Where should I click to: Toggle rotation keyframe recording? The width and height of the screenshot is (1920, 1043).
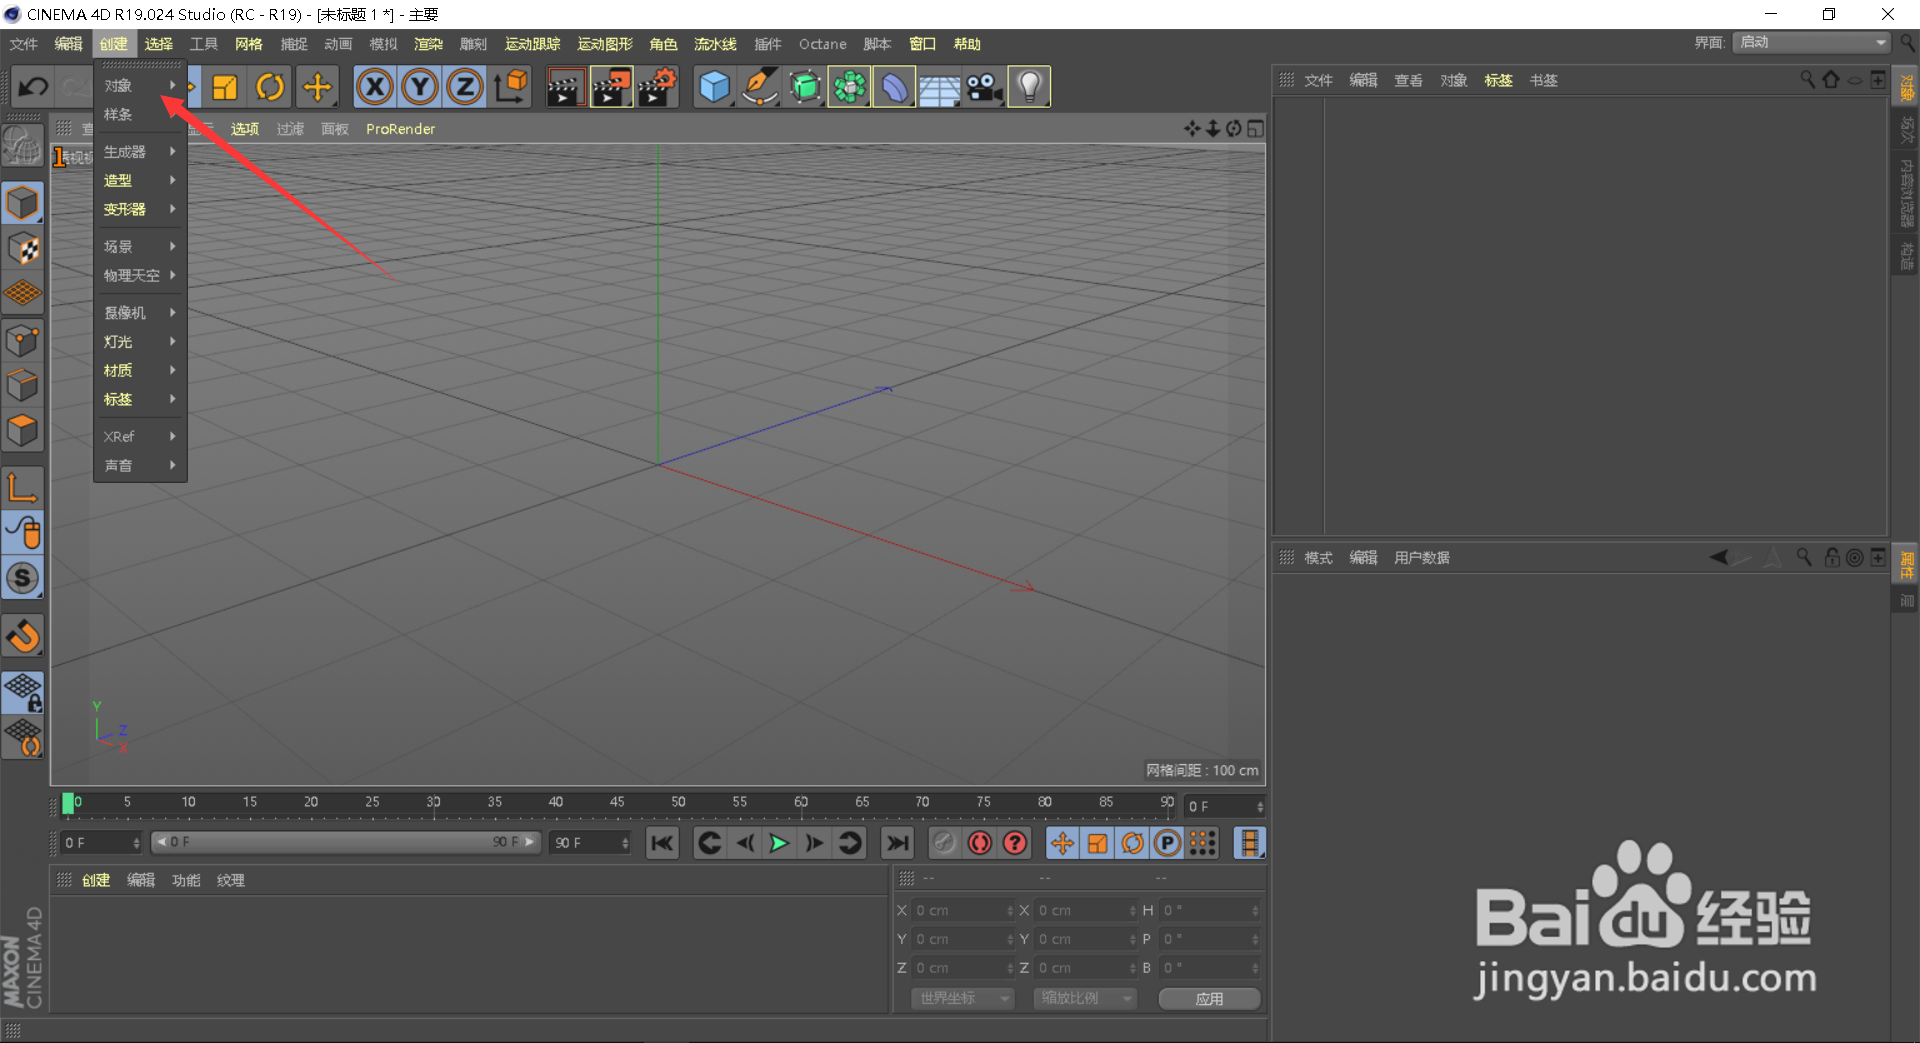(1132, 843)
